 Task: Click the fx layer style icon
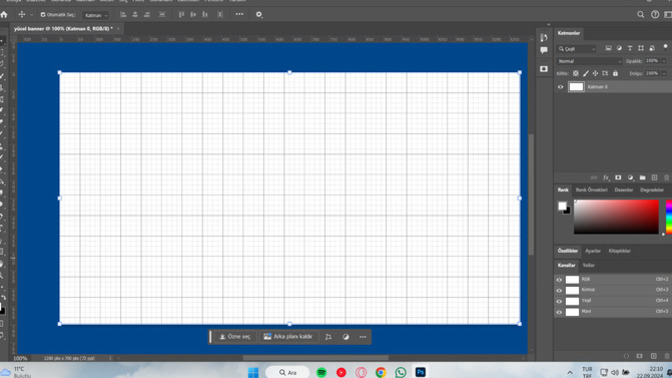click(606, 177)
